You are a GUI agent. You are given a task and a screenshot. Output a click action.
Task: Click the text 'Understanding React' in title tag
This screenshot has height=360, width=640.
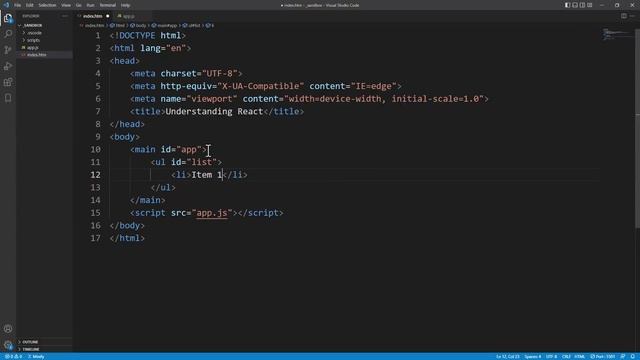tap(214, 111)
